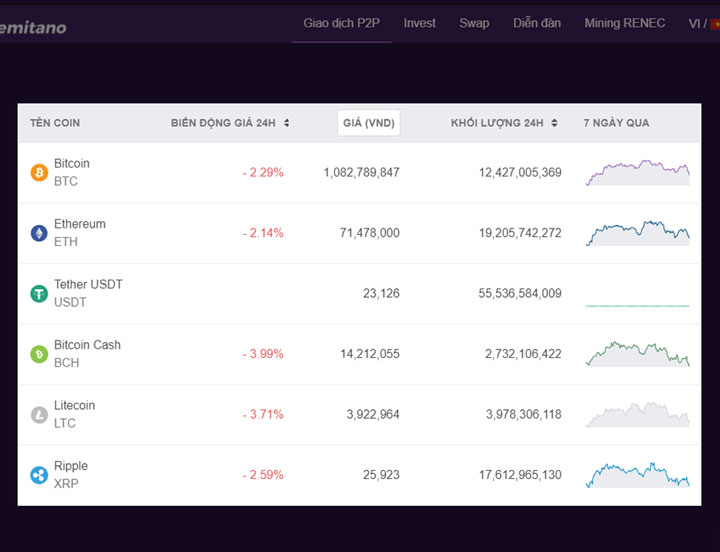Screen dimensions: 720x552
Task: Click the Bitcoin orange coin icon
Action: tap(39, 173)
